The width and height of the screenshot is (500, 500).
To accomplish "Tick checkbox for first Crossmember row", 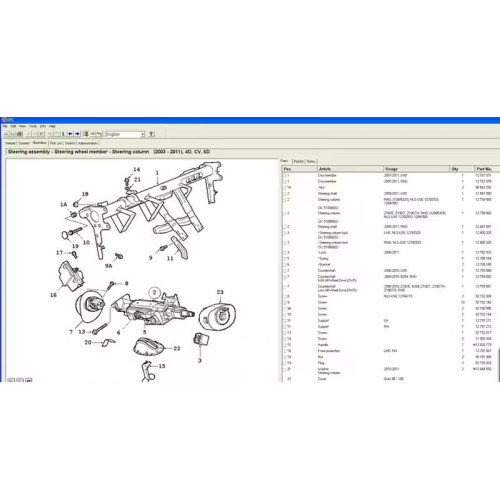I will [x=285, y=175].
